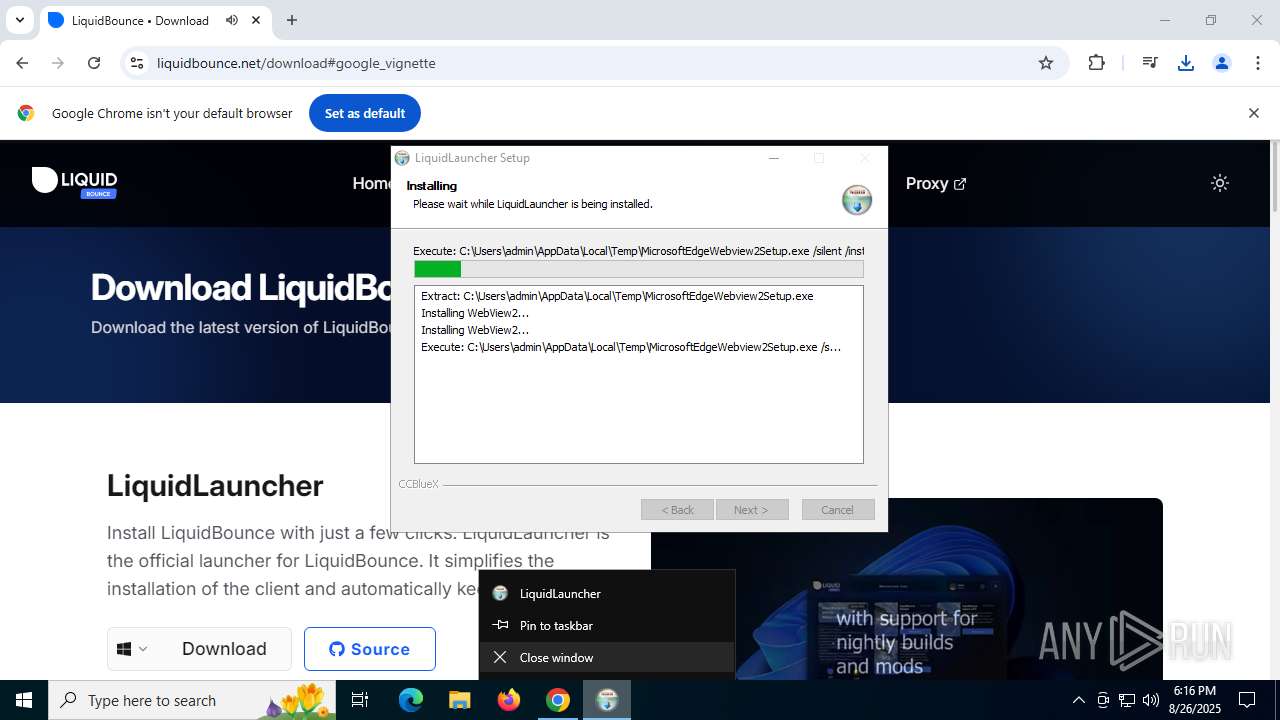
Task: Open the Chrome extensions puzzle icon
Action: click(x=1097, y=63)
